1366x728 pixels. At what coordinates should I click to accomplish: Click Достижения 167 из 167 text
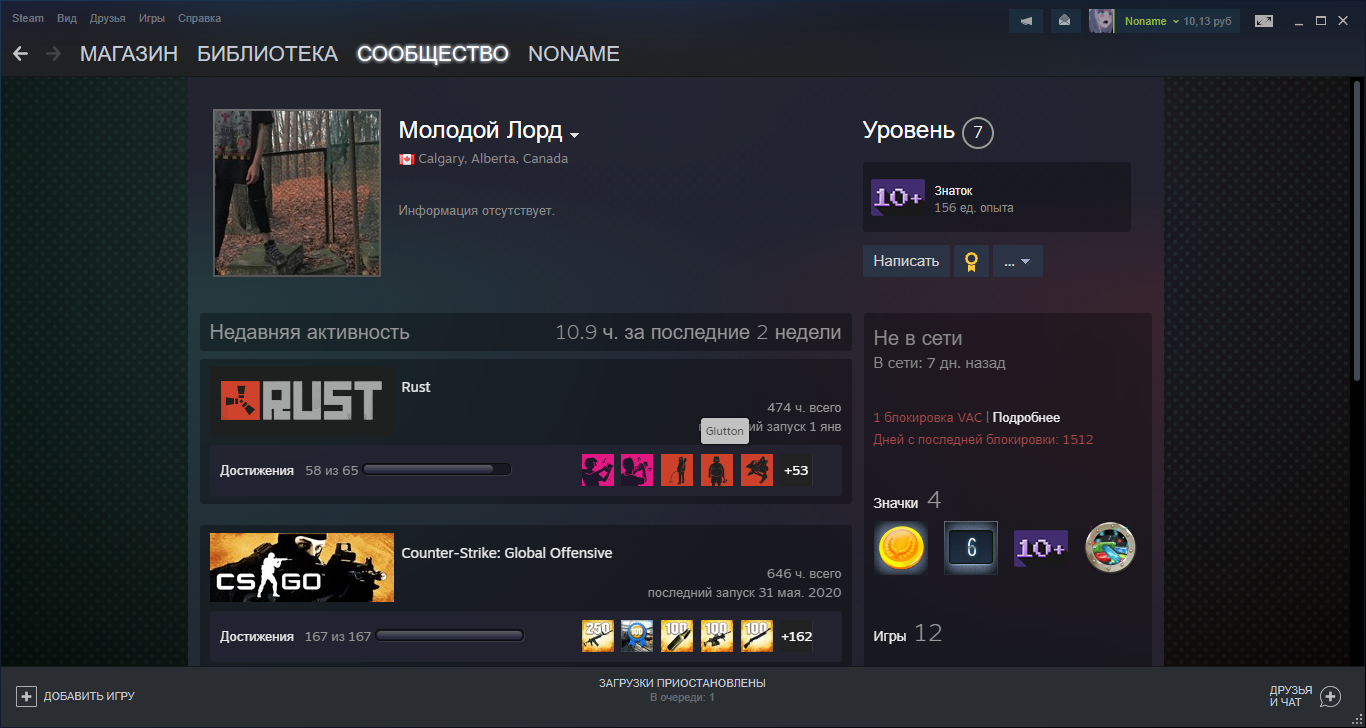click(295, 636)
